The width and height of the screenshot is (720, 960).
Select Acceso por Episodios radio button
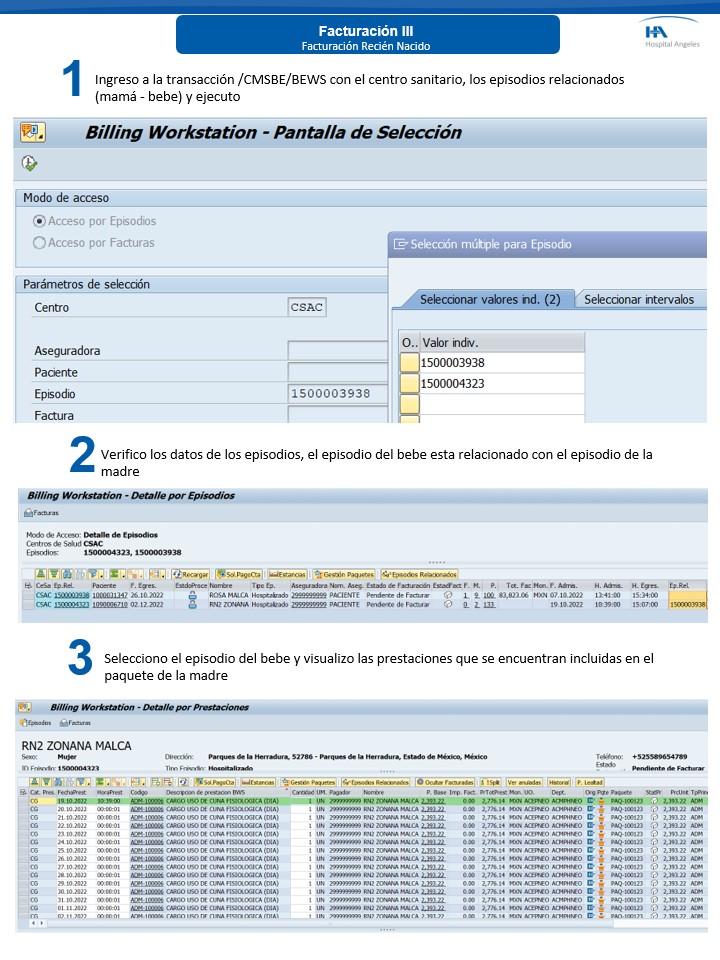click(x=40, y=221)
